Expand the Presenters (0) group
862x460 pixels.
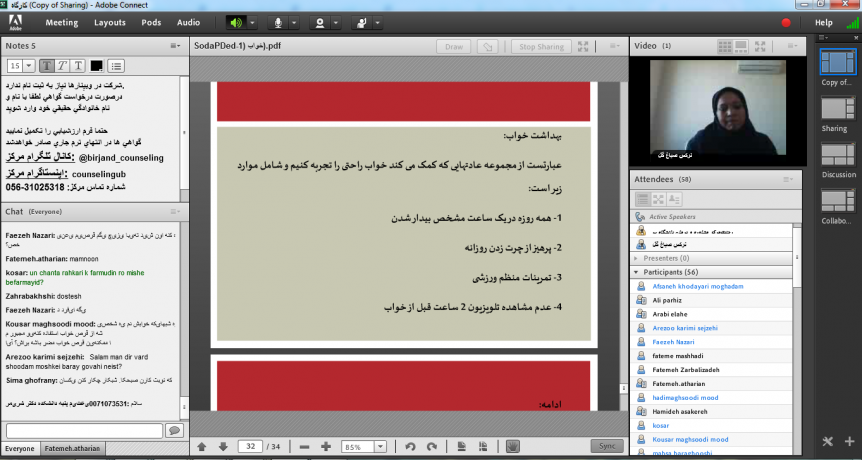tap(636, 258)
